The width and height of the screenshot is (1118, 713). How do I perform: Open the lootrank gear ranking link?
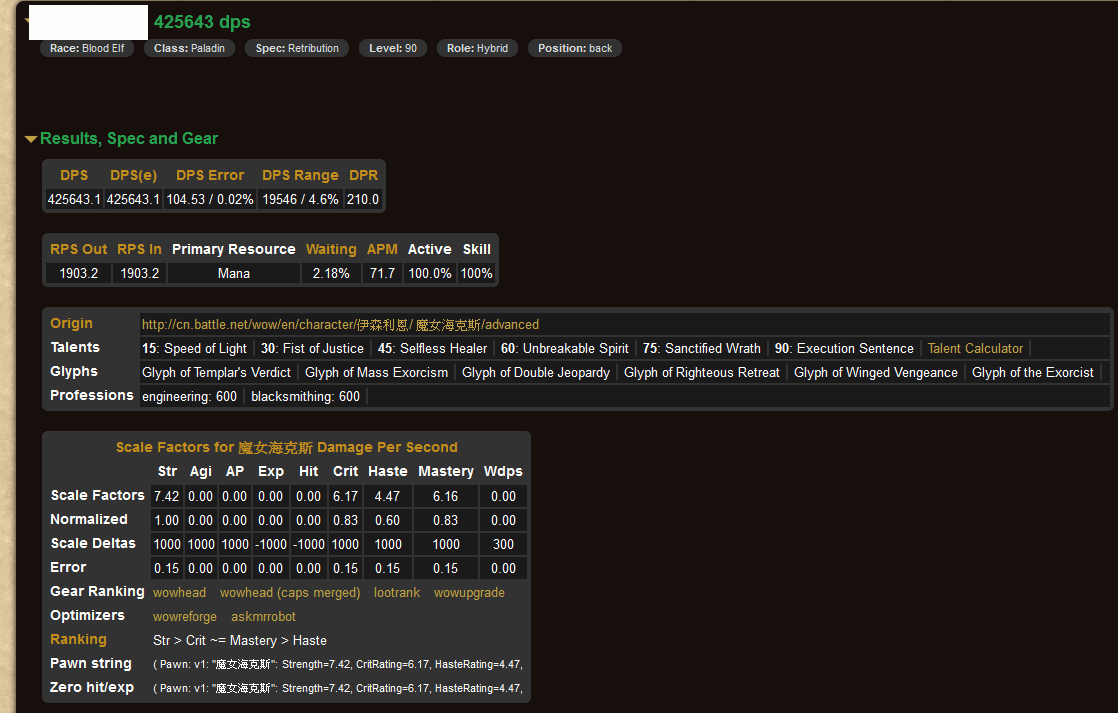coord(396,593)
